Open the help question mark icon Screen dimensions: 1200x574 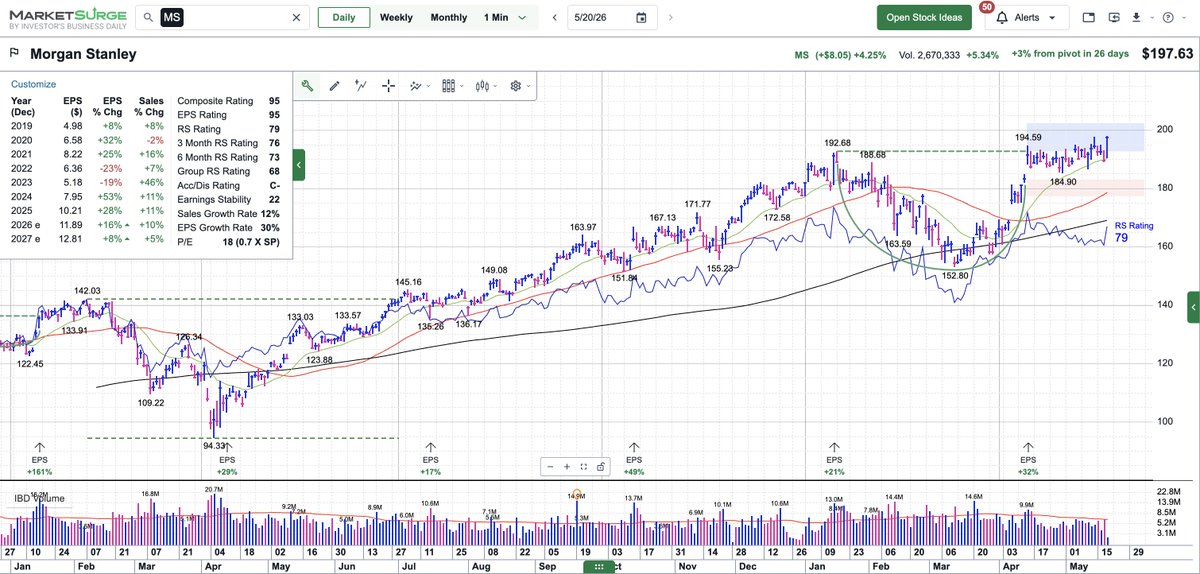pos(1168,18)
